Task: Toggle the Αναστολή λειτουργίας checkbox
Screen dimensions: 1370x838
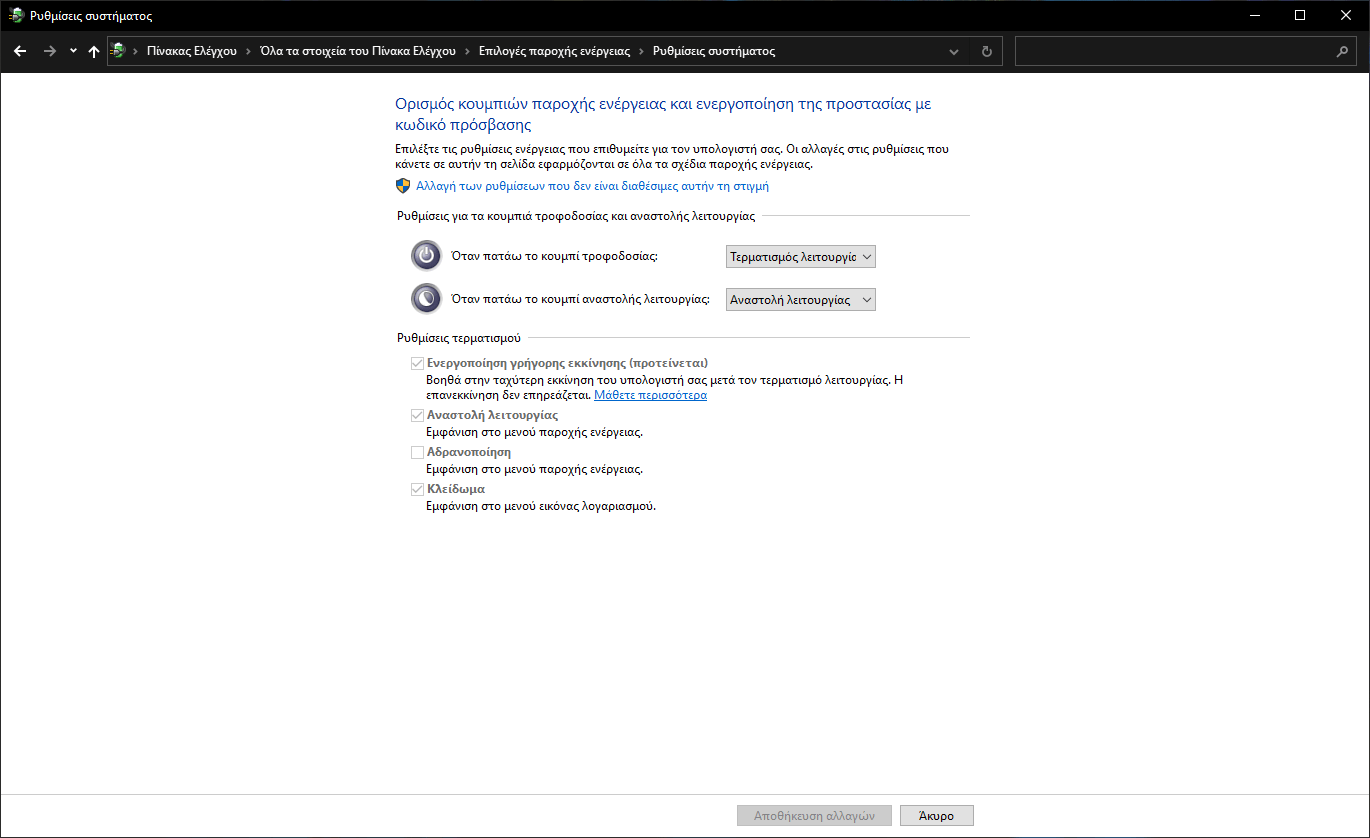Action: [417, 415]
